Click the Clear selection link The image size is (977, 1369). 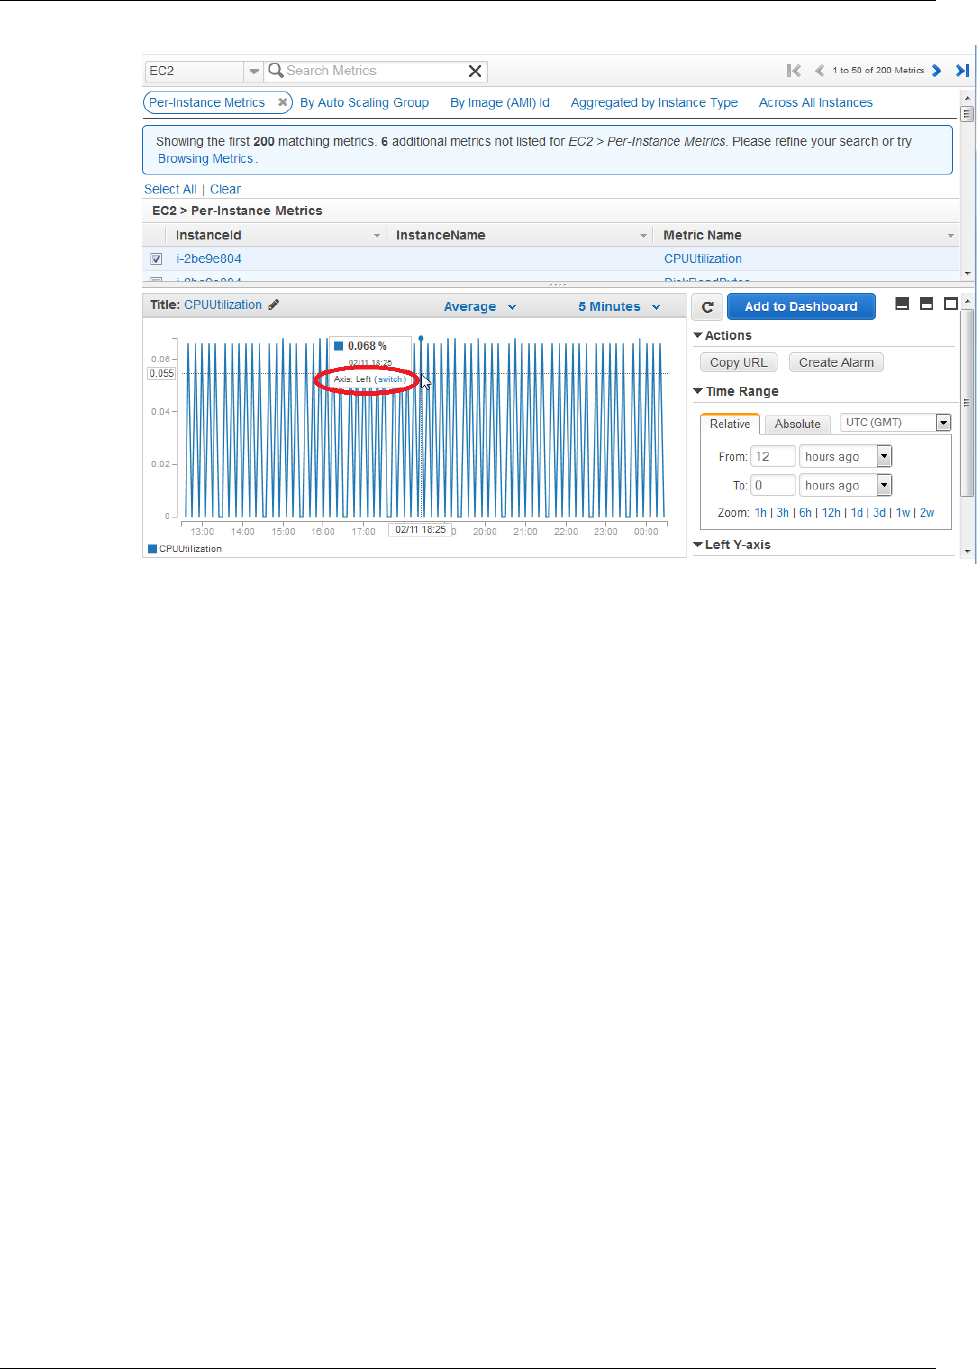(225, 189)
